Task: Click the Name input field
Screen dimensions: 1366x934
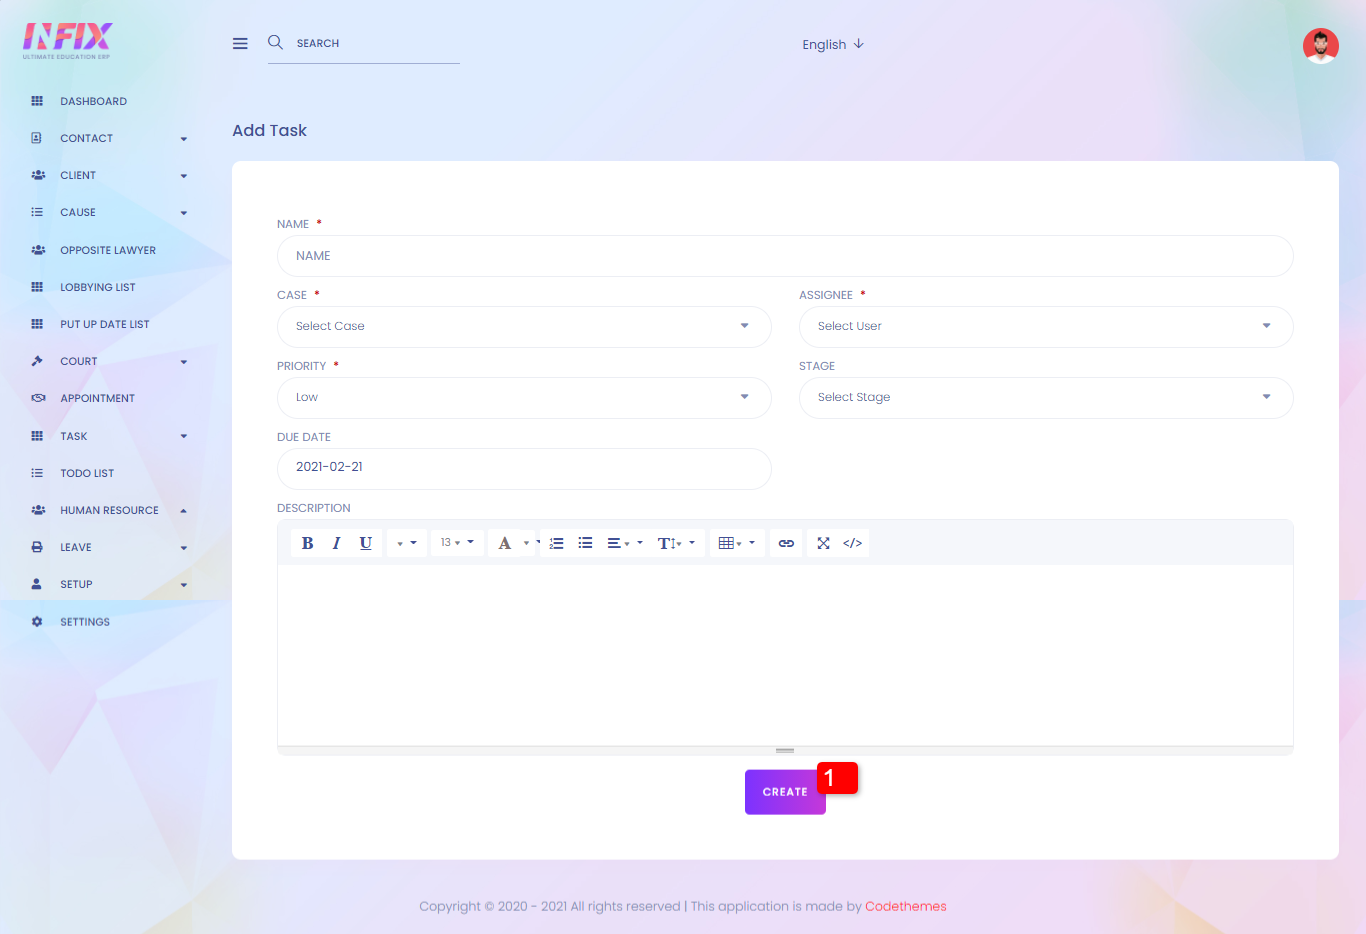Action: [x=784, y=256]
